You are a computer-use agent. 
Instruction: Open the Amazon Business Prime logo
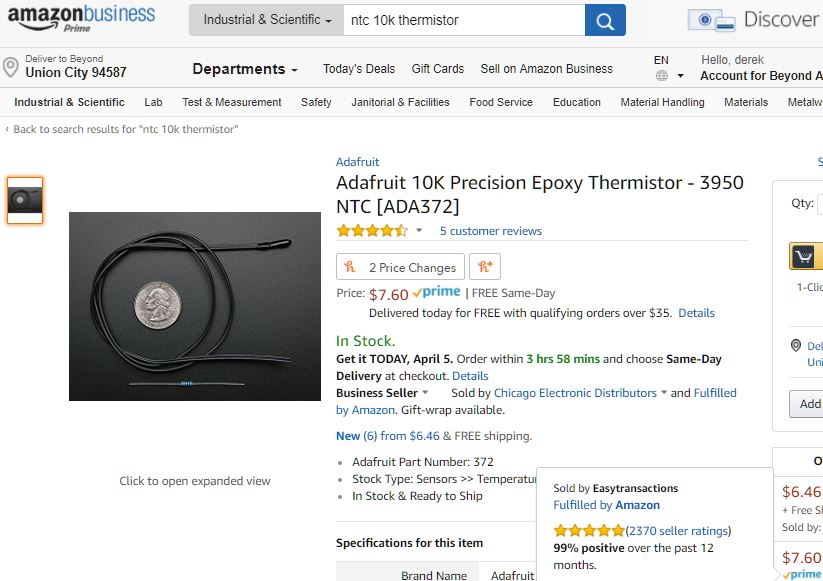coord(81,19)
